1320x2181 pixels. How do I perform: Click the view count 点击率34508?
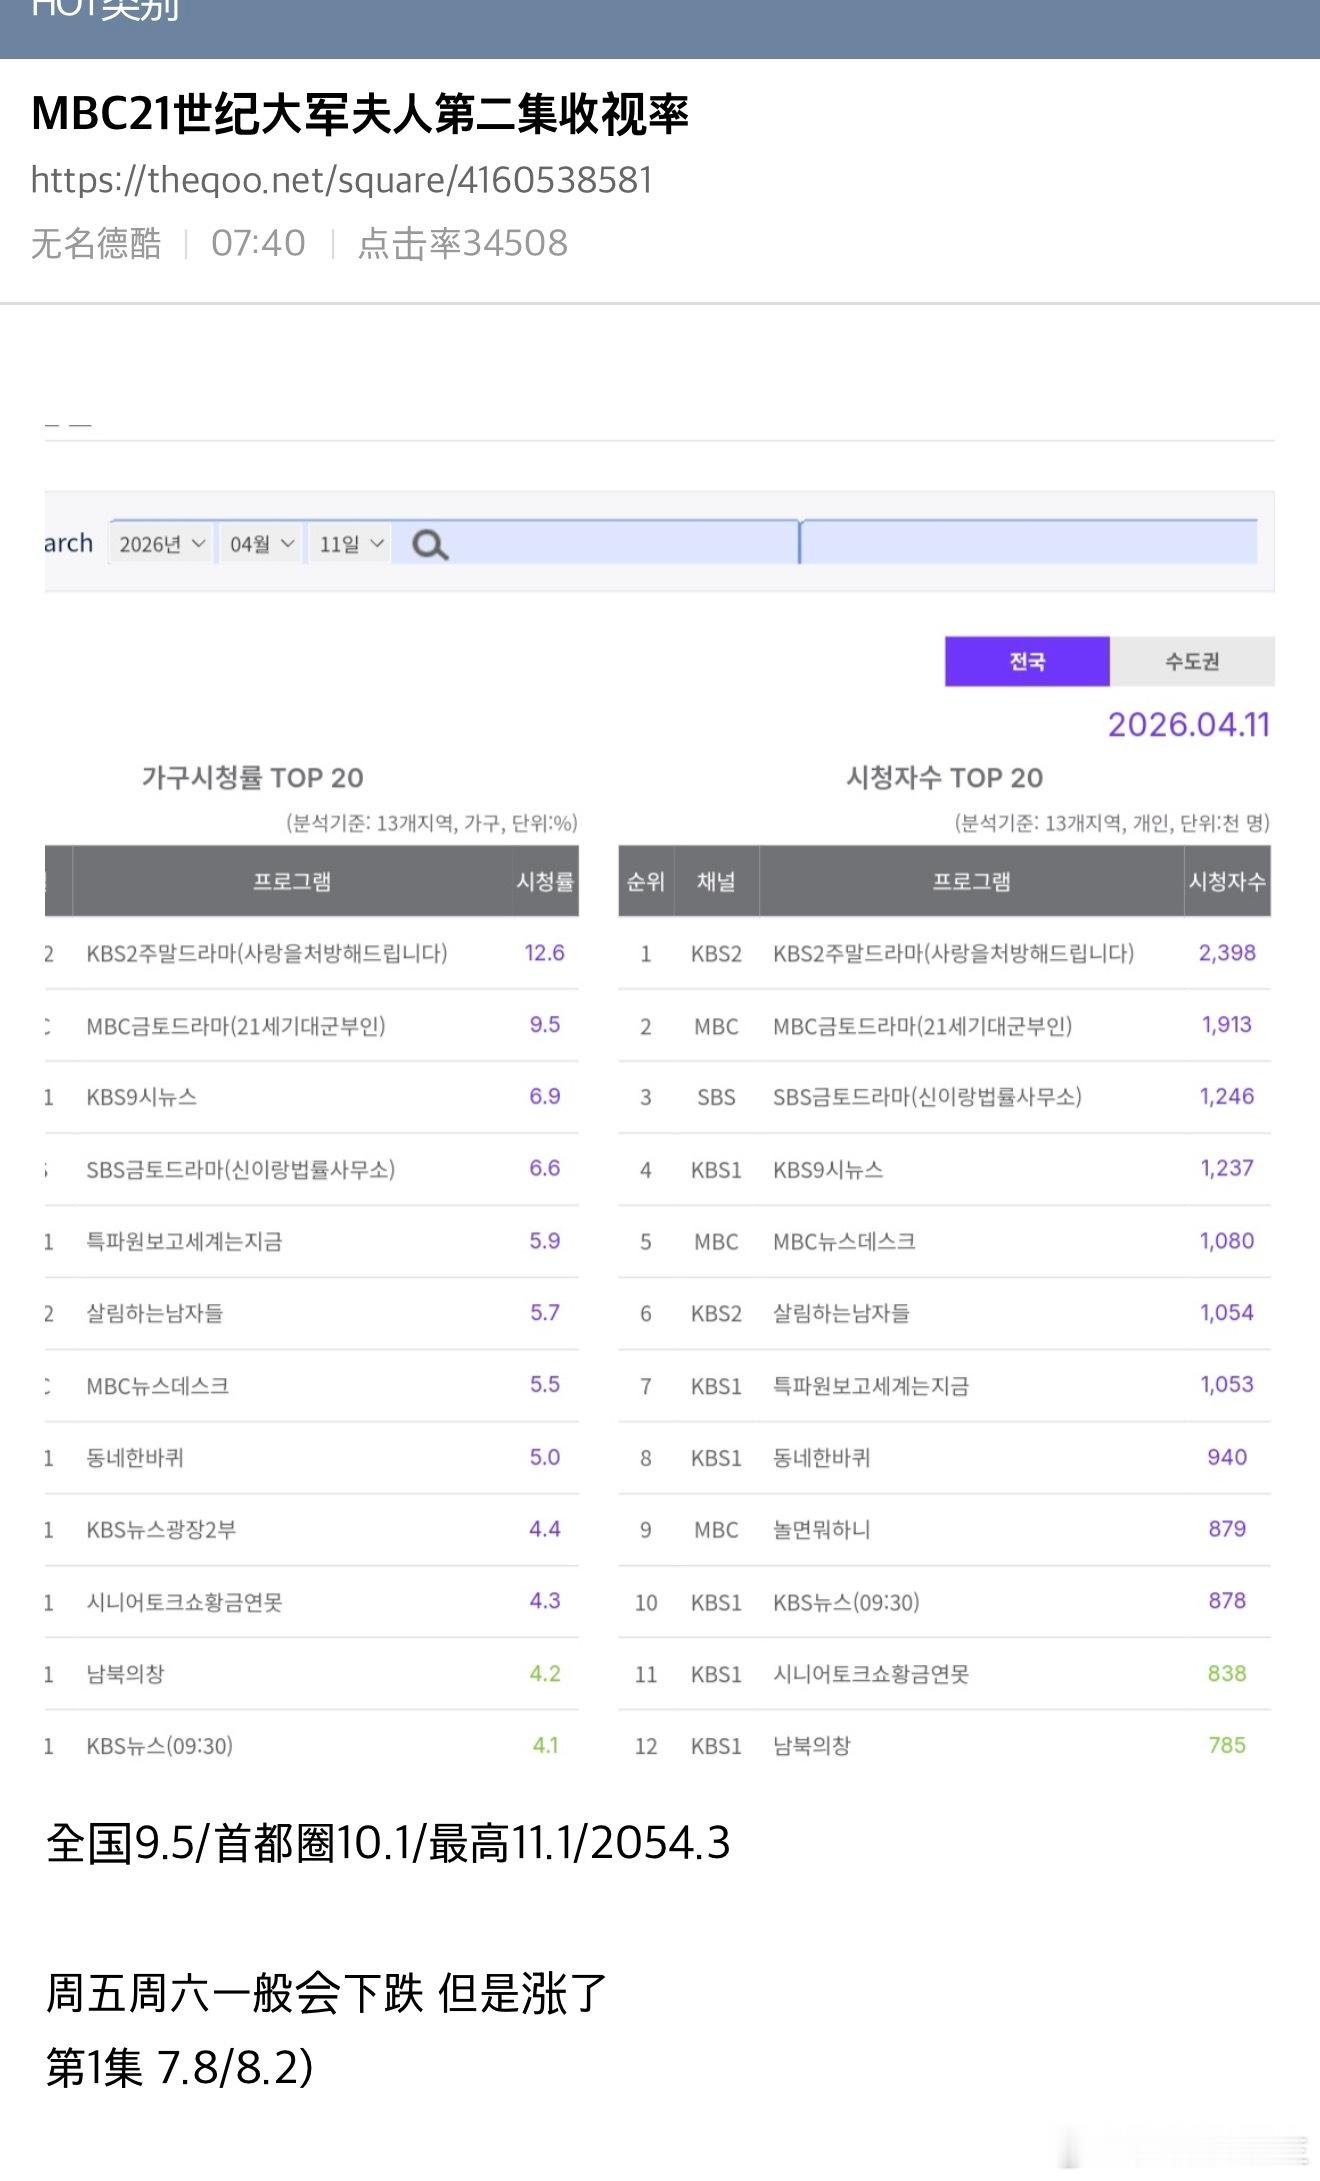(x=463, y=243)
